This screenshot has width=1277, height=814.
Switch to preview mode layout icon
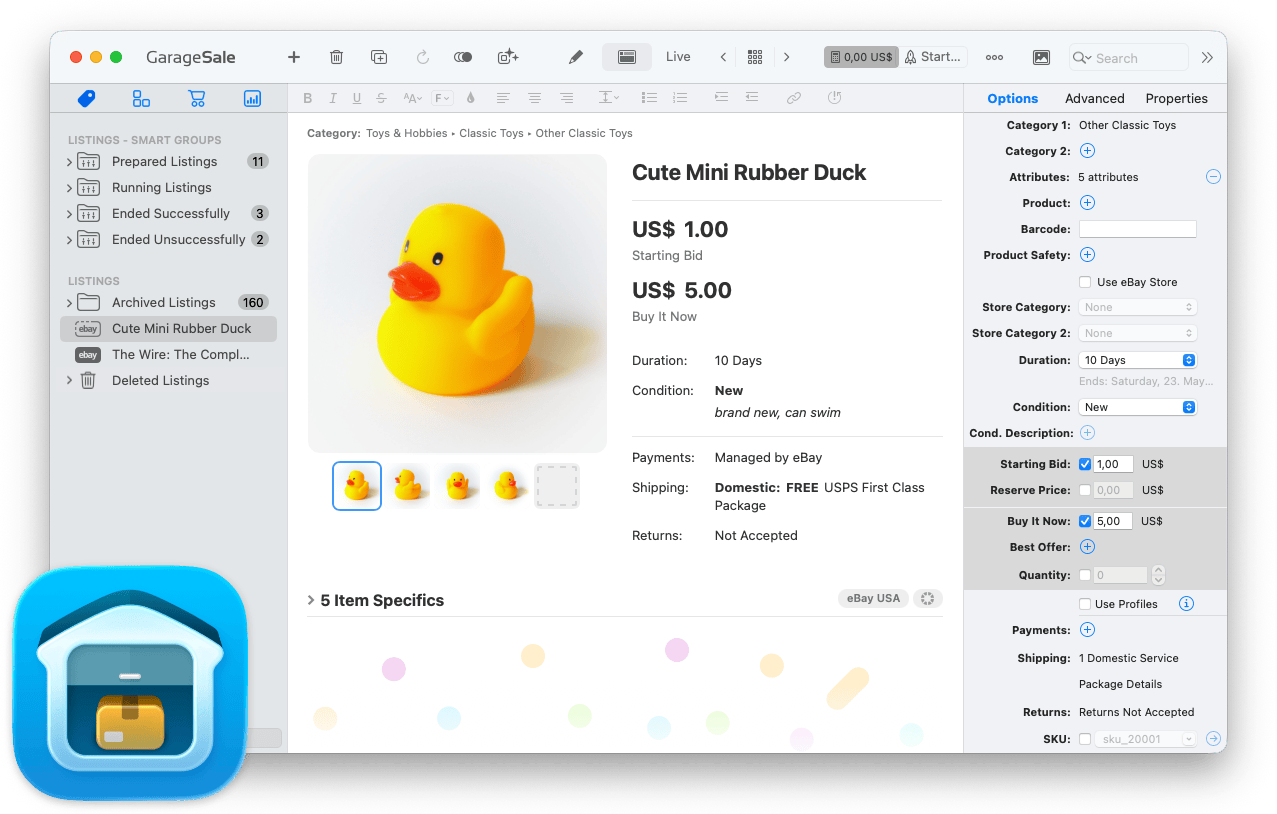pyautogui.click(x=627, y=57)
